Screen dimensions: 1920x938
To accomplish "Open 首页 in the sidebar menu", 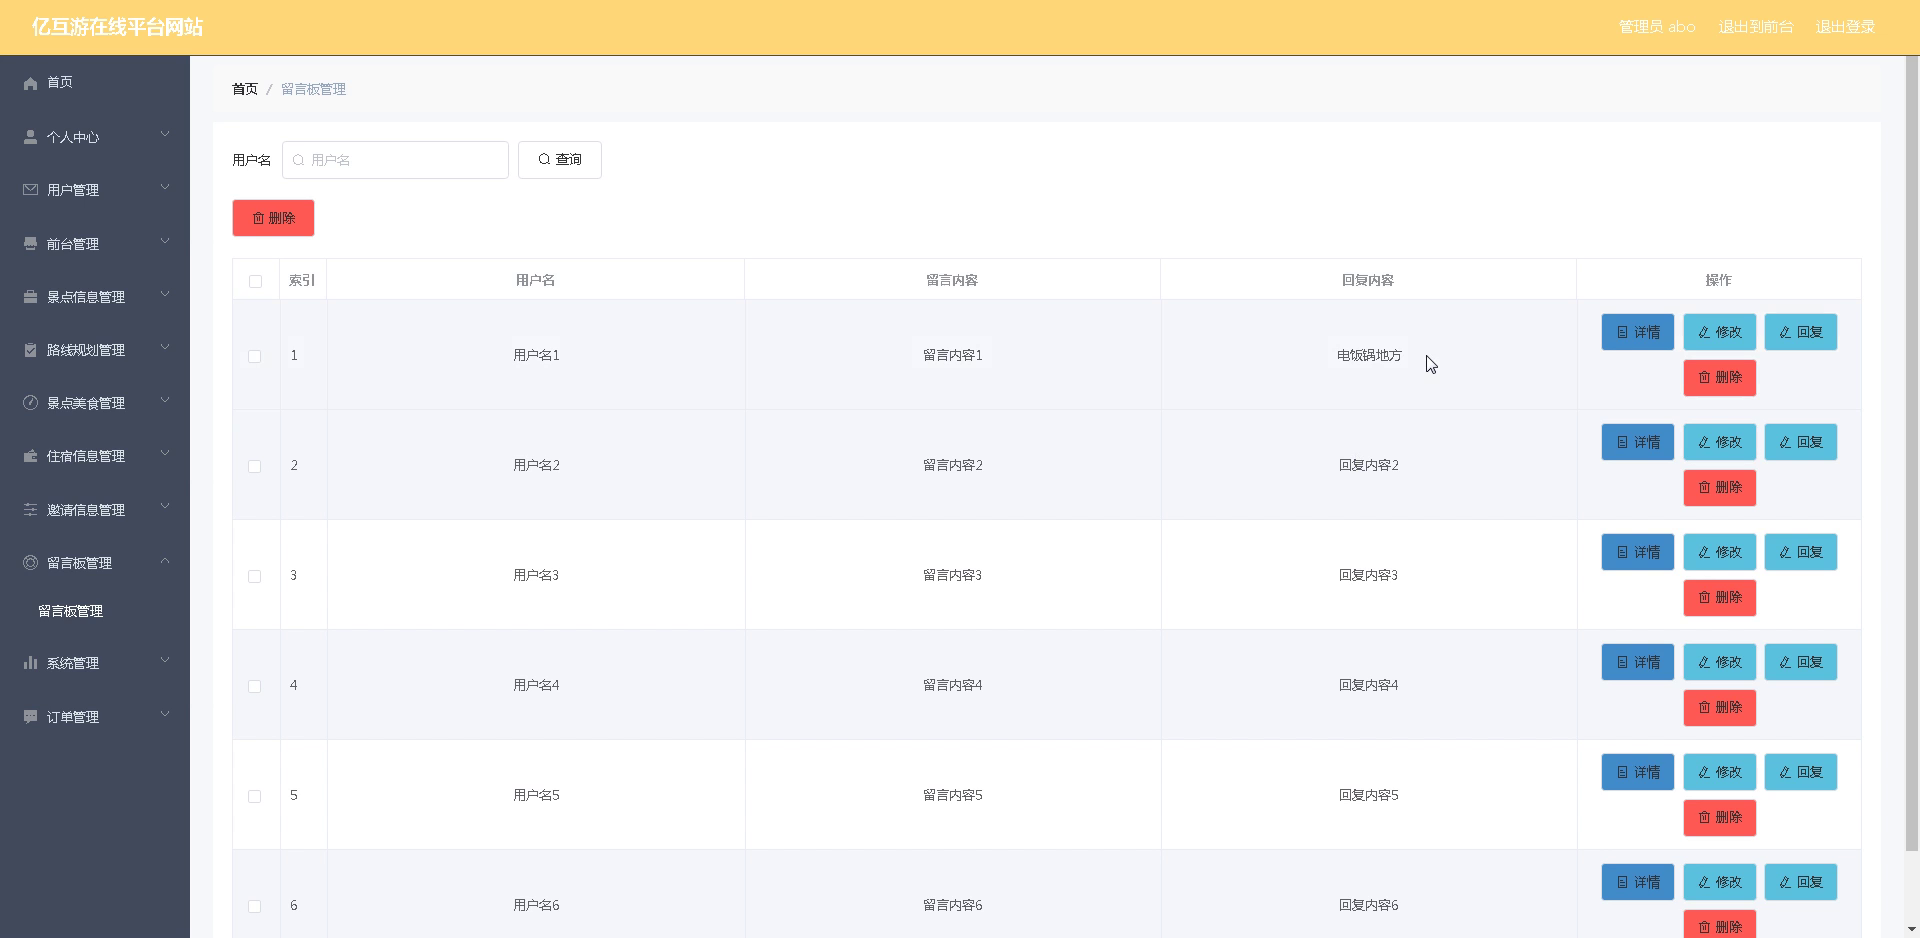I will point(95,83).
